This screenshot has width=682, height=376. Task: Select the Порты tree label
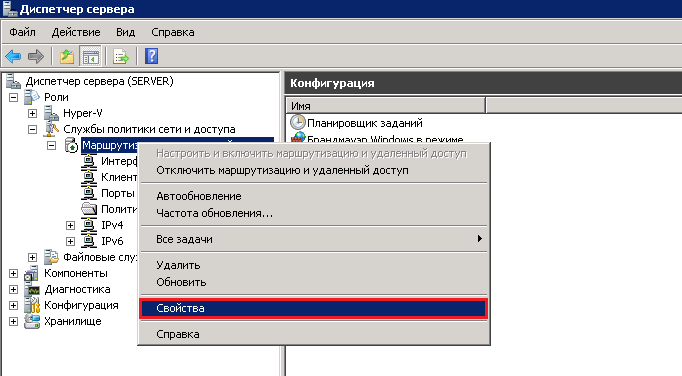(118, 193)
